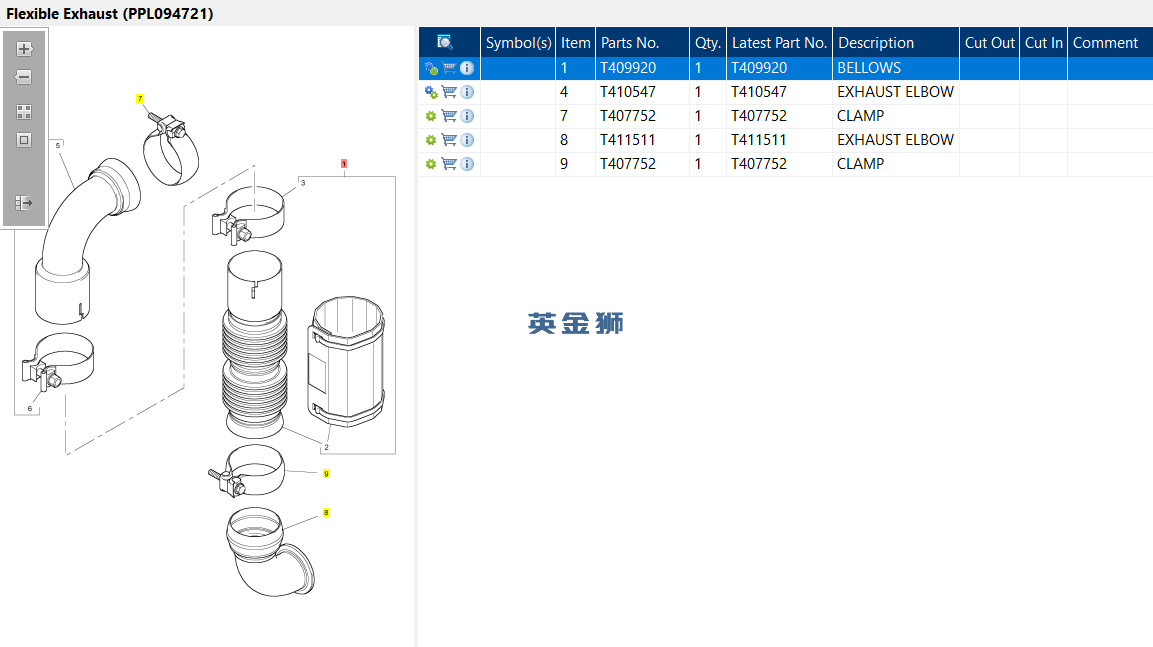Open info for EXHAUST ELBOW T411511
1153x647 pixels.
pos(467,140)
